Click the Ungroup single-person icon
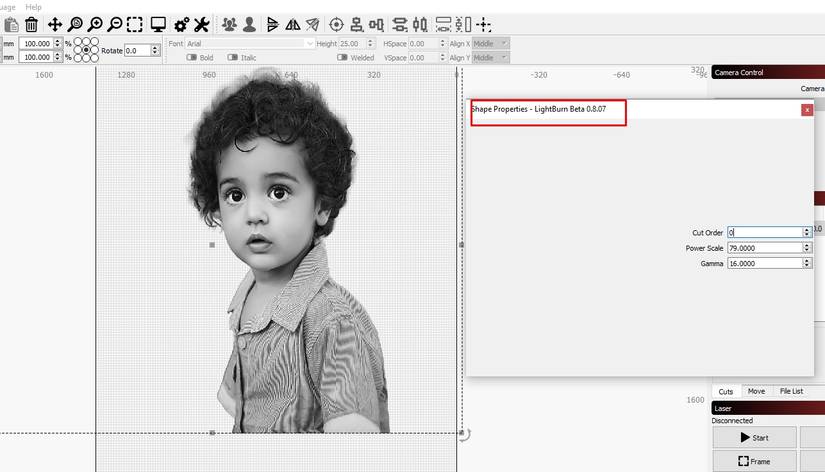The image size is (825, 472). click(x=249, y=25)
